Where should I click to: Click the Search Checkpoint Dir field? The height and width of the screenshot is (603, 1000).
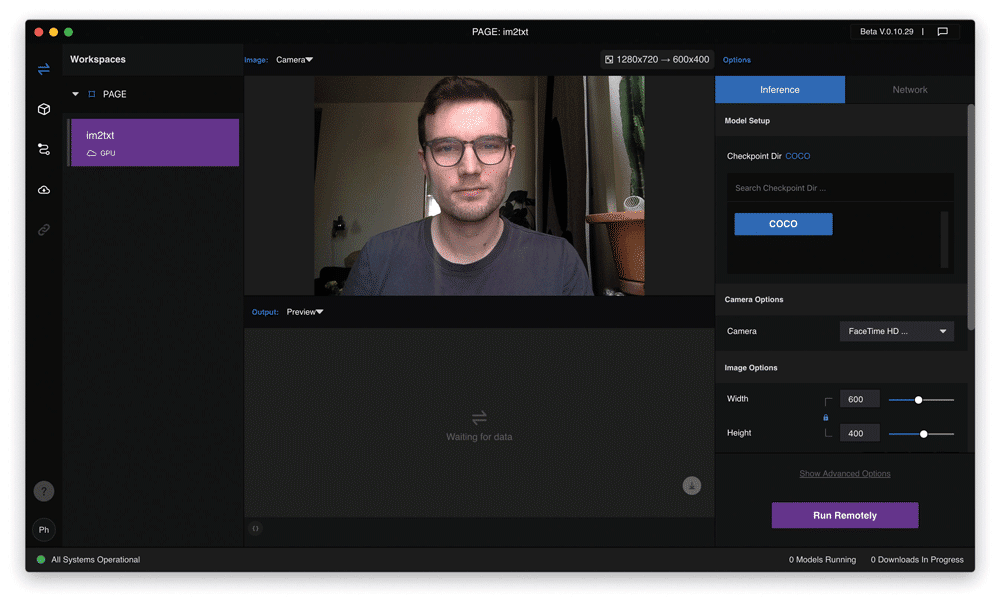point(839,188)
